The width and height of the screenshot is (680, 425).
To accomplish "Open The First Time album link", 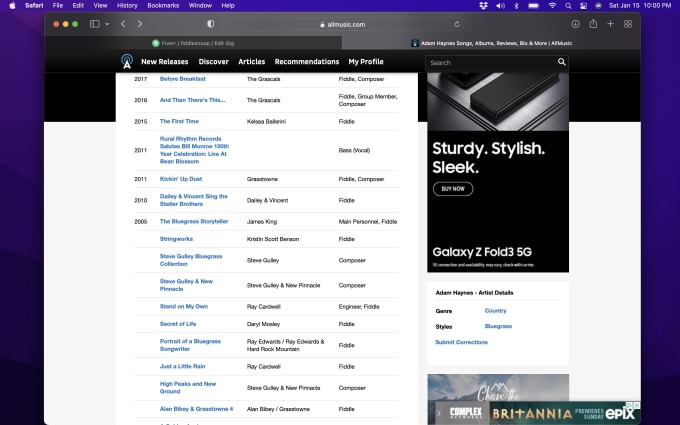I will (179, 121).
